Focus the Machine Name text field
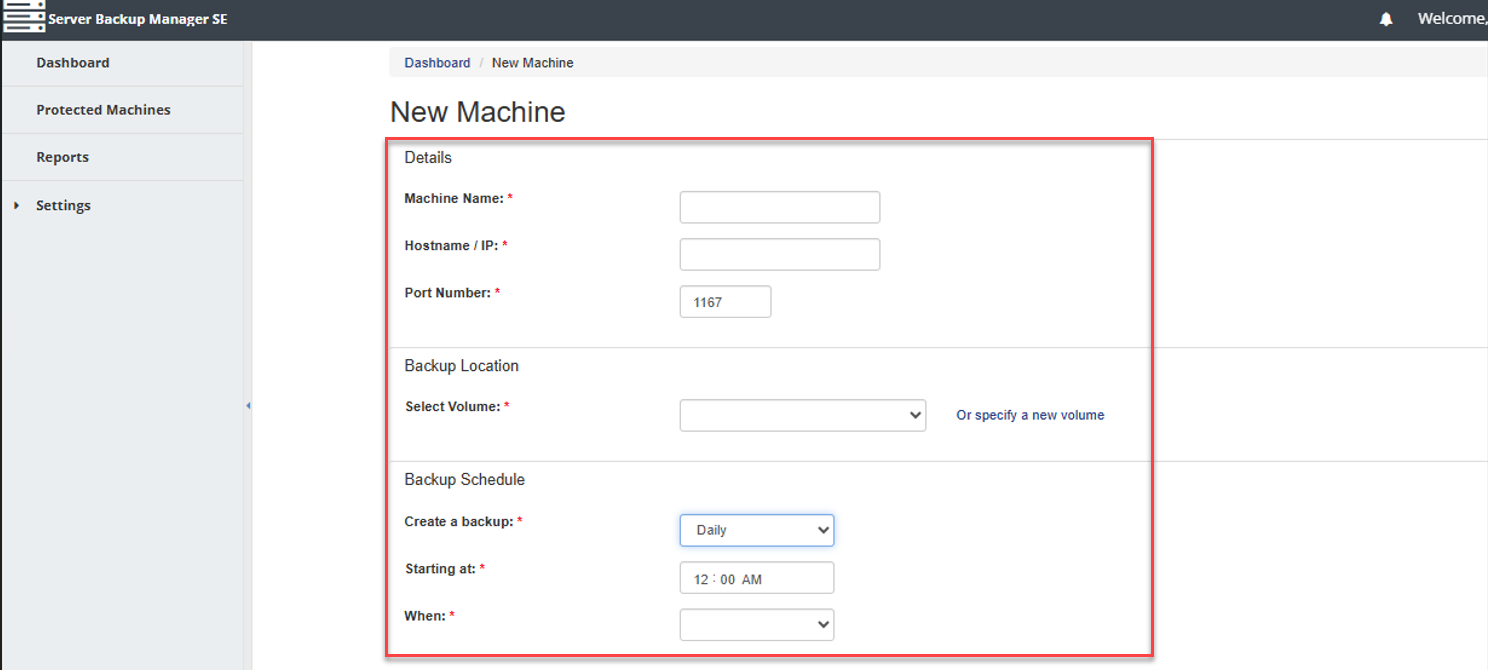The width and height of the screenshot is (1488, 670). [780, 207]
